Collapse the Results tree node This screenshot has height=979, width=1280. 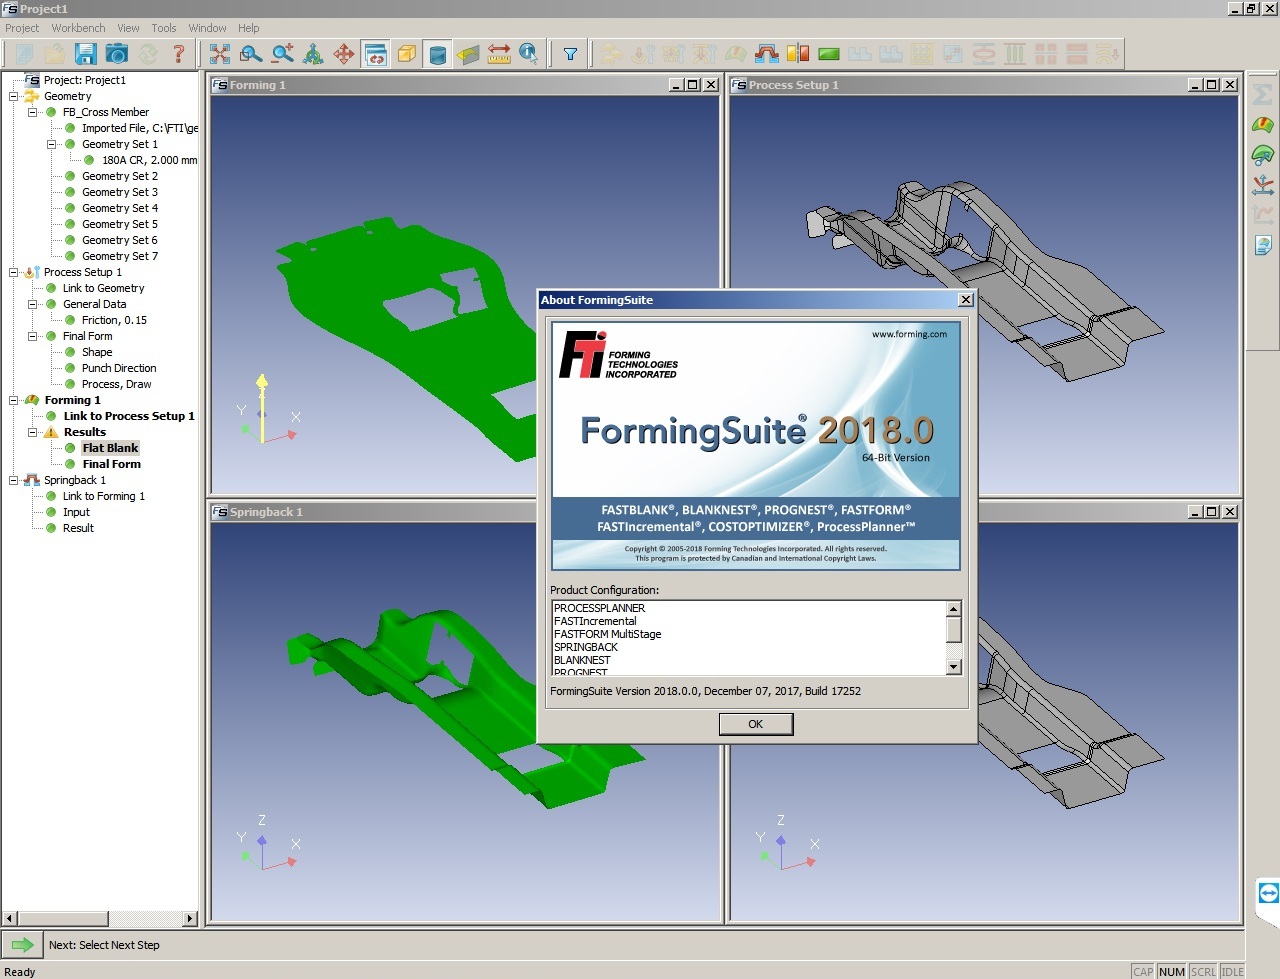(32, 432)
